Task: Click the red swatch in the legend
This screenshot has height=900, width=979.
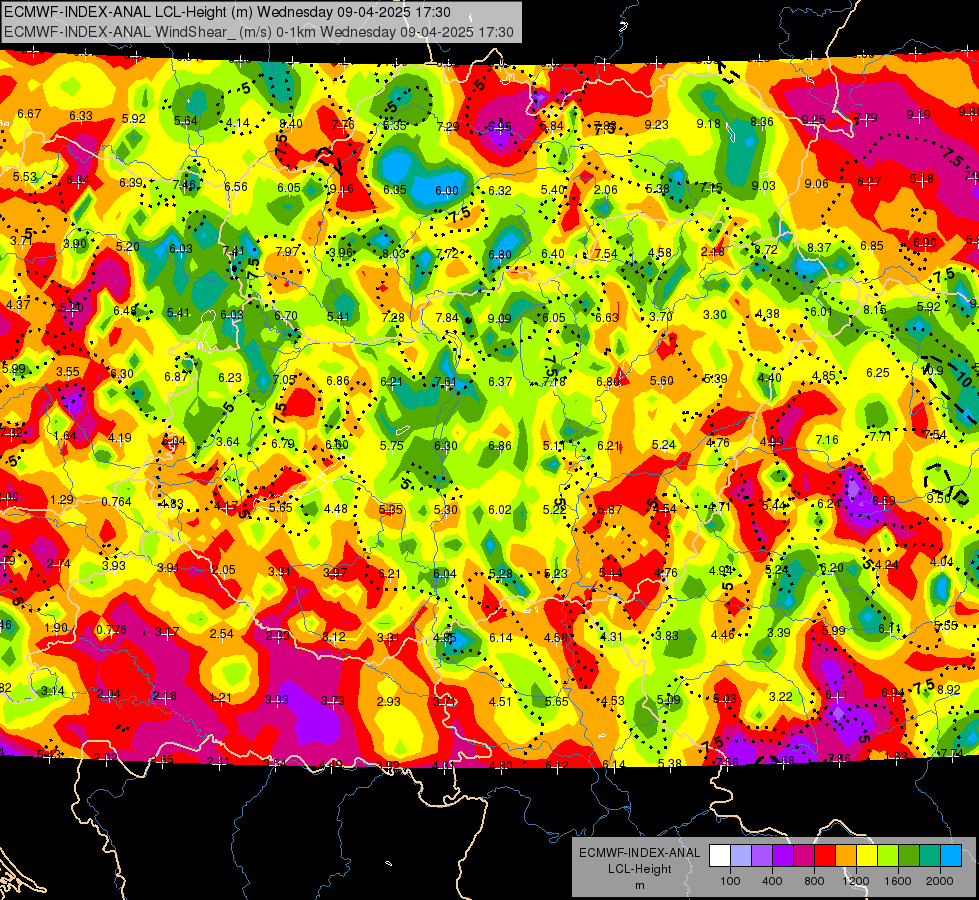Action: pos(825,856)
